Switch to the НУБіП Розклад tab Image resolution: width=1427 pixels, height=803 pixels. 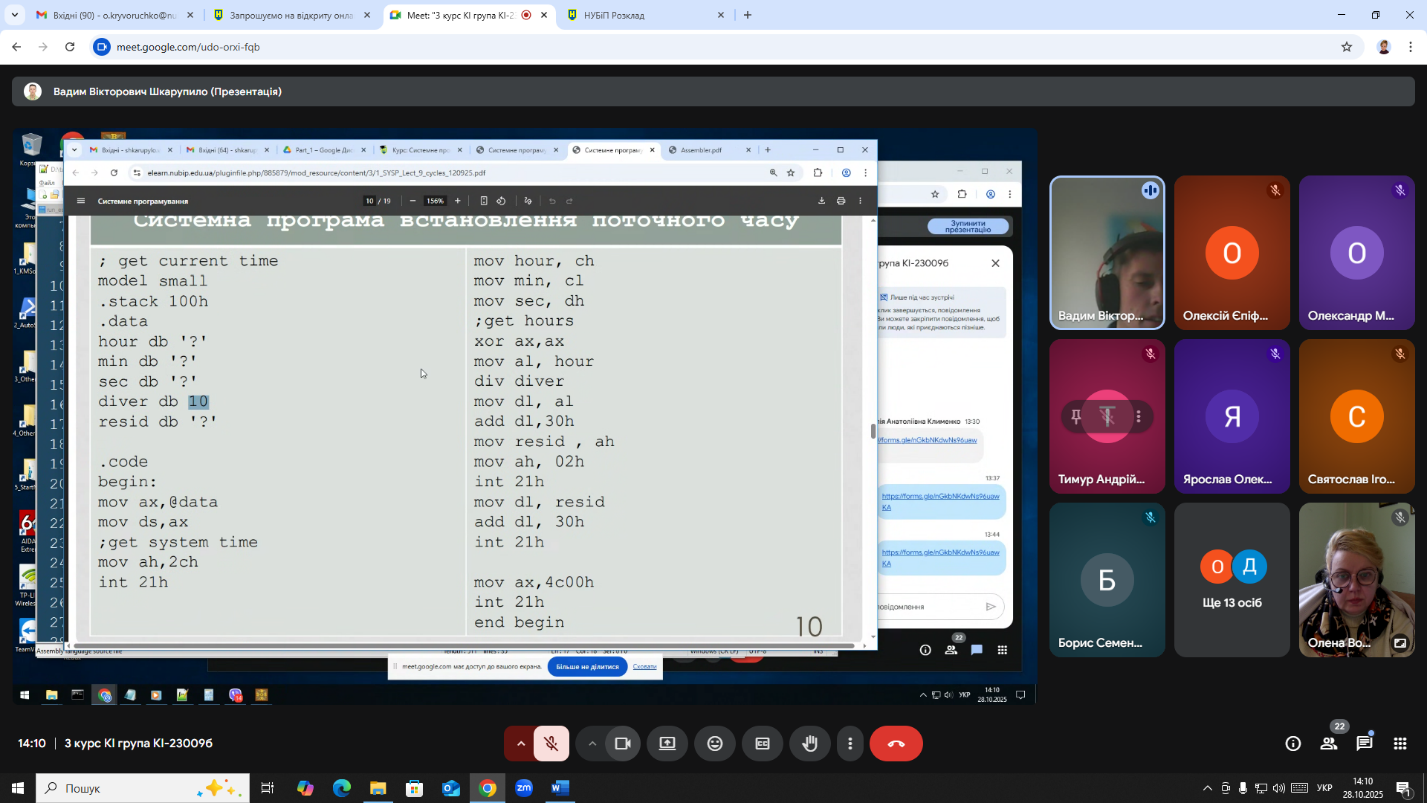(646, 15)
